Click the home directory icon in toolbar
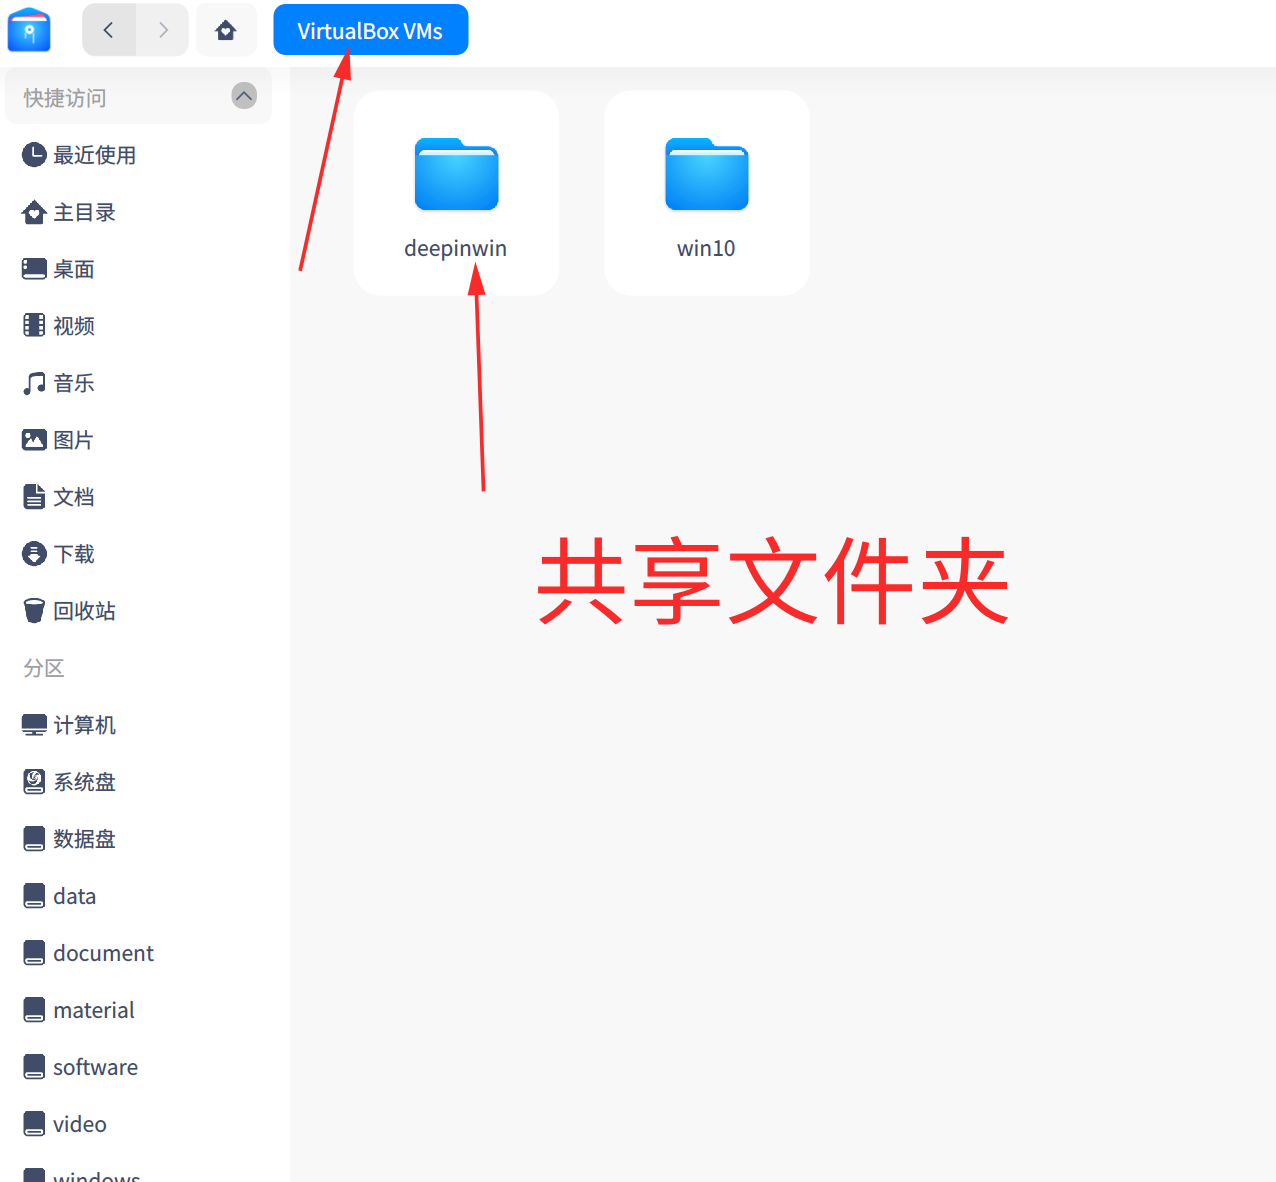The height and width of the screenshot is (1182, 1276). pyautogui.click(x=226, y=30)
